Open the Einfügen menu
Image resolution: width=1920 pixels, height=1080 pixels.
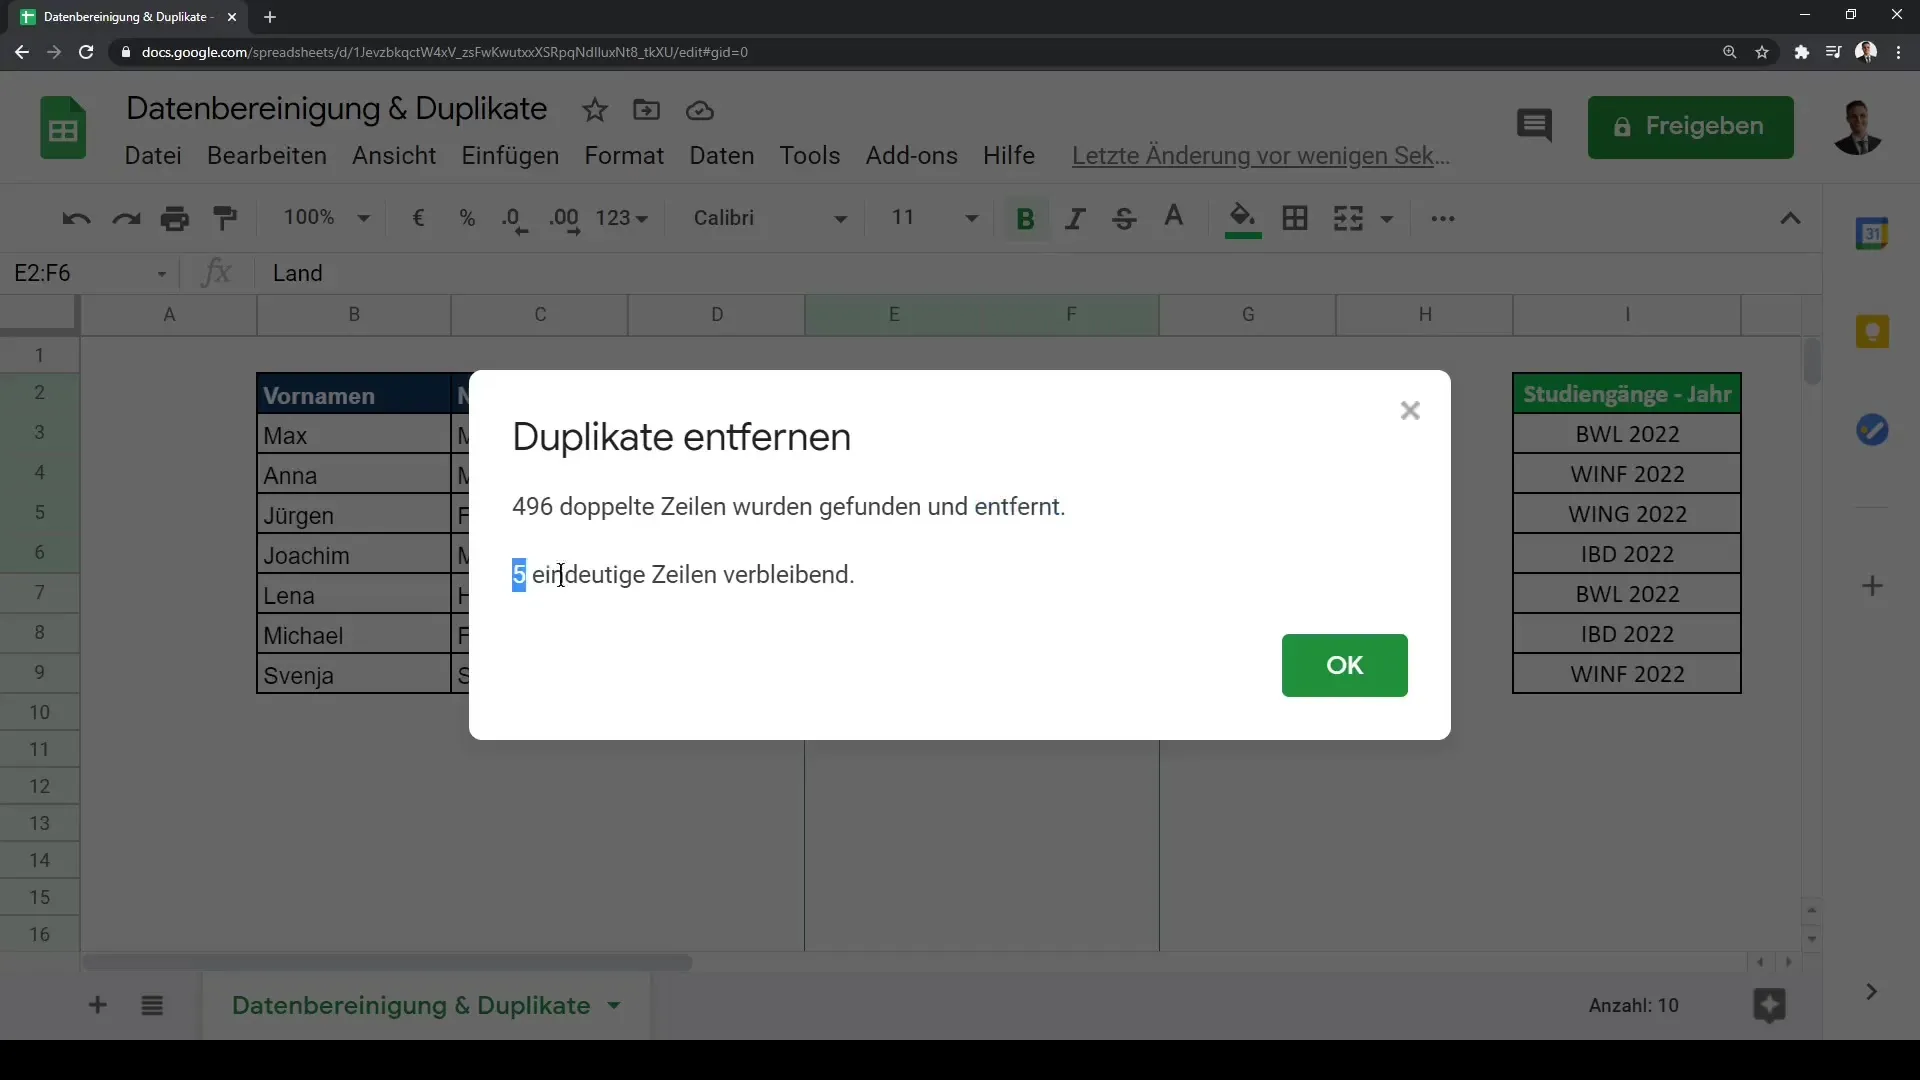coord(510,156)
